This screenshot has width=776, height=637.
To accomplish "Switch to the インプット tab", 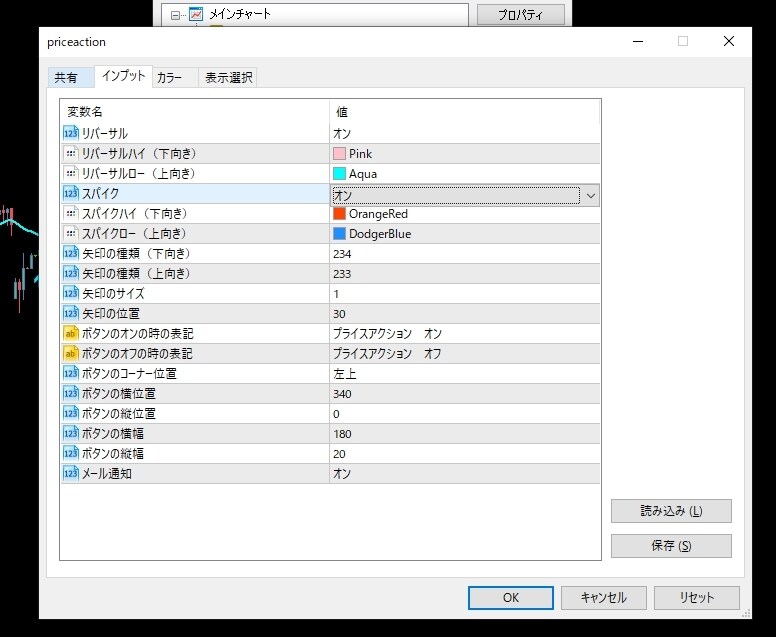I will 123,76.
